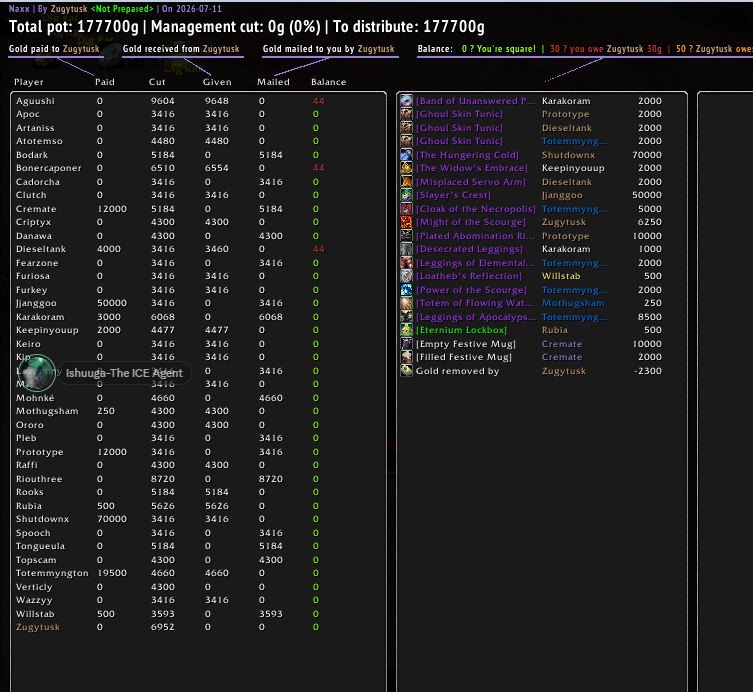Open Might of the Scourge item link
Screen dimensions: 753x692
point(471,222)
